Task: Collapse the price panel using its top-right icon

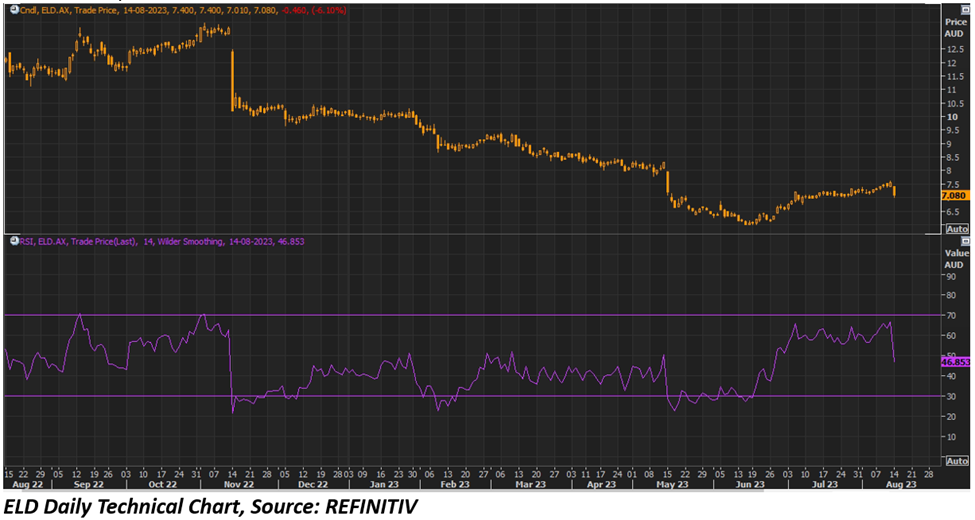Action: [x=964, y=6]
